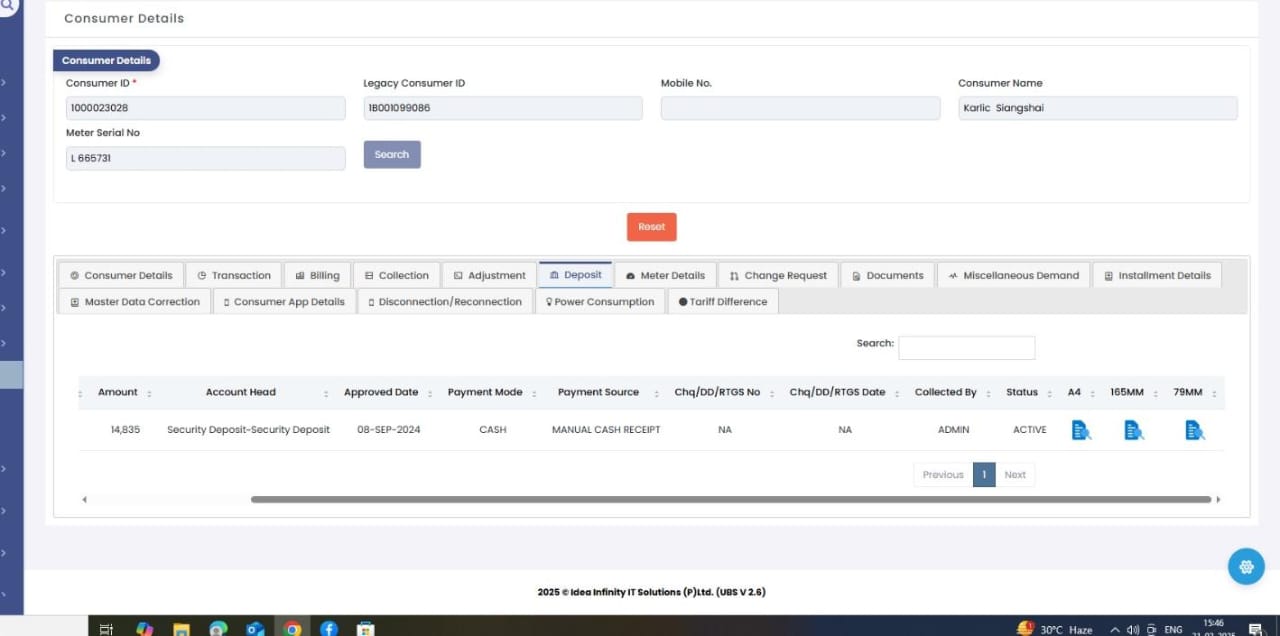1280x636 pixels.
Task: Click the Meter Serial No field
Action: coord(205,158)
